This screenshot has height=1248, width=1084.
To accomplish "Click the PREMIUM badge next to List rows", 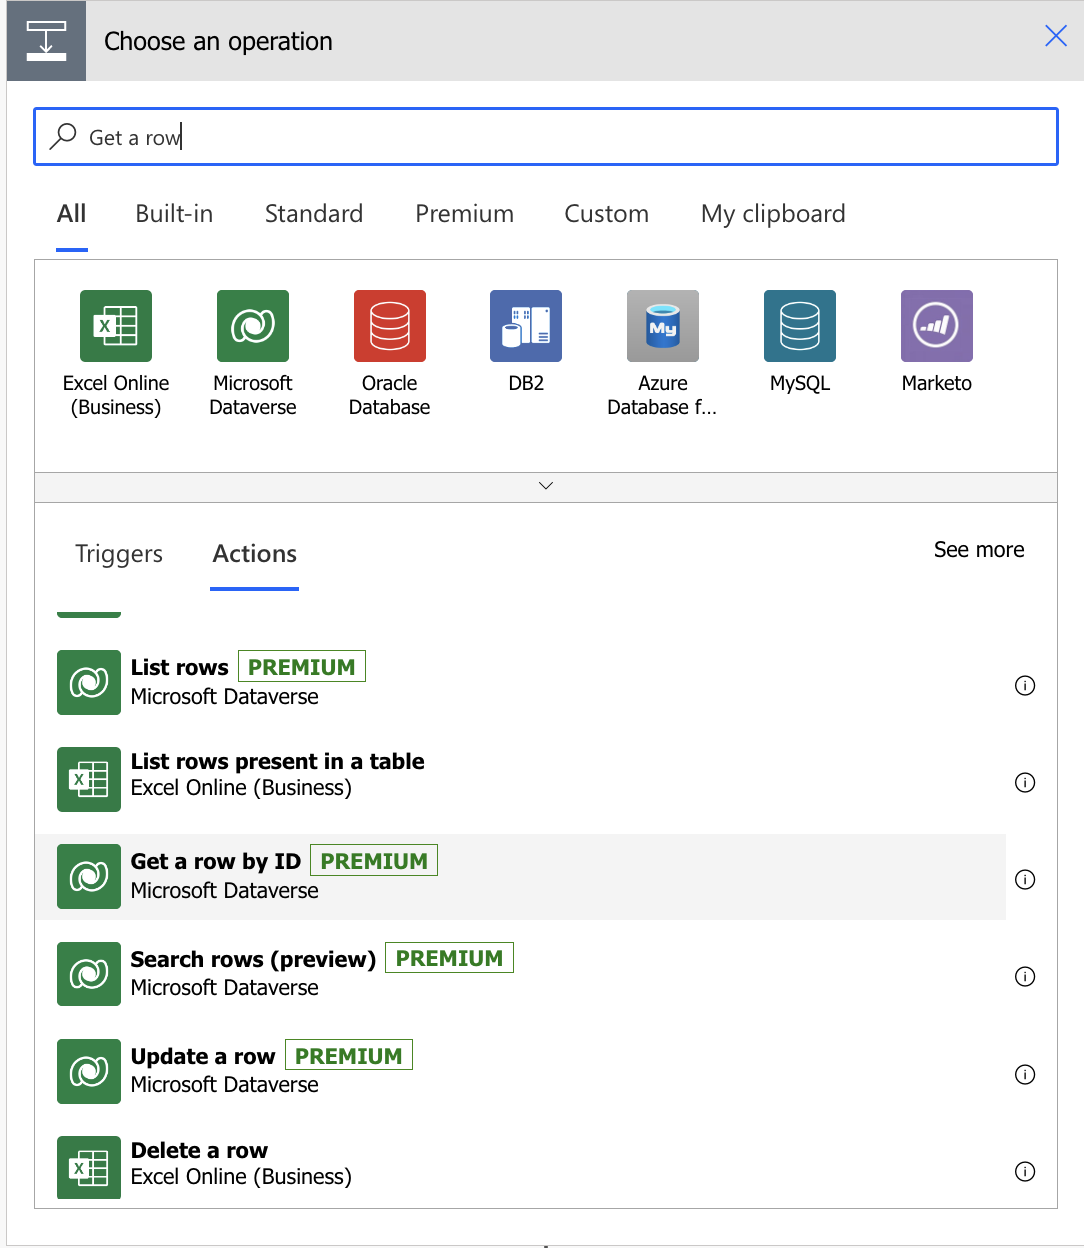I will coord(302,667).
